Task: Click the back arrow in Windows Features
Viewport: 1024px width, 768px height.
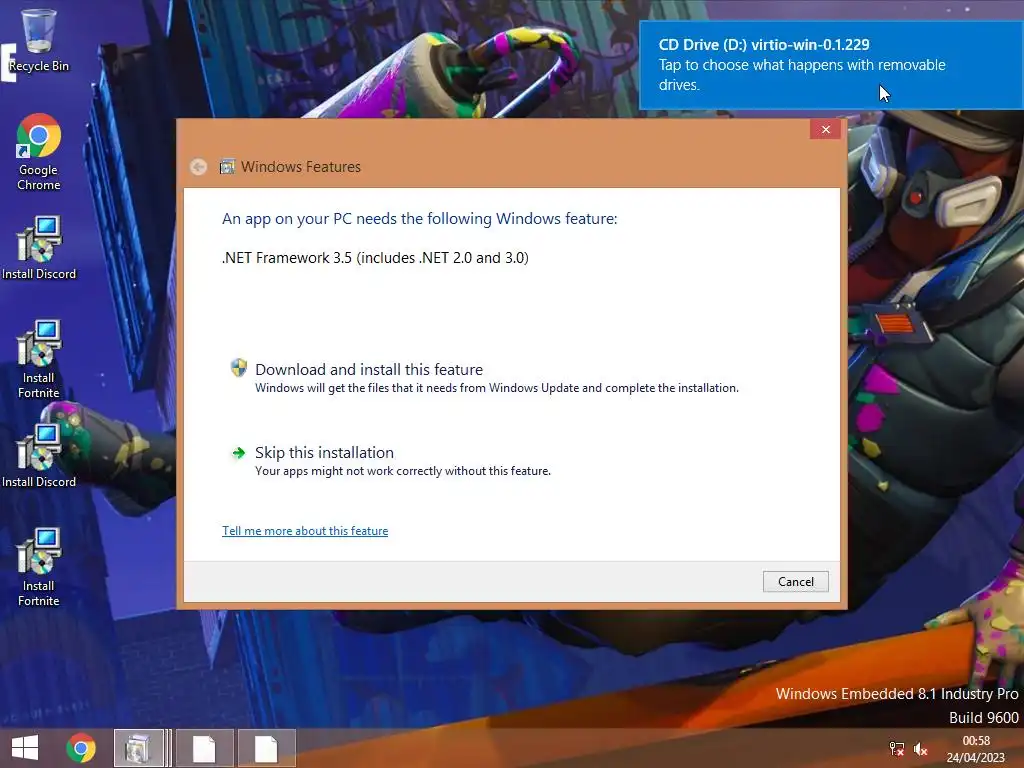Action: [x=199, y=167]
